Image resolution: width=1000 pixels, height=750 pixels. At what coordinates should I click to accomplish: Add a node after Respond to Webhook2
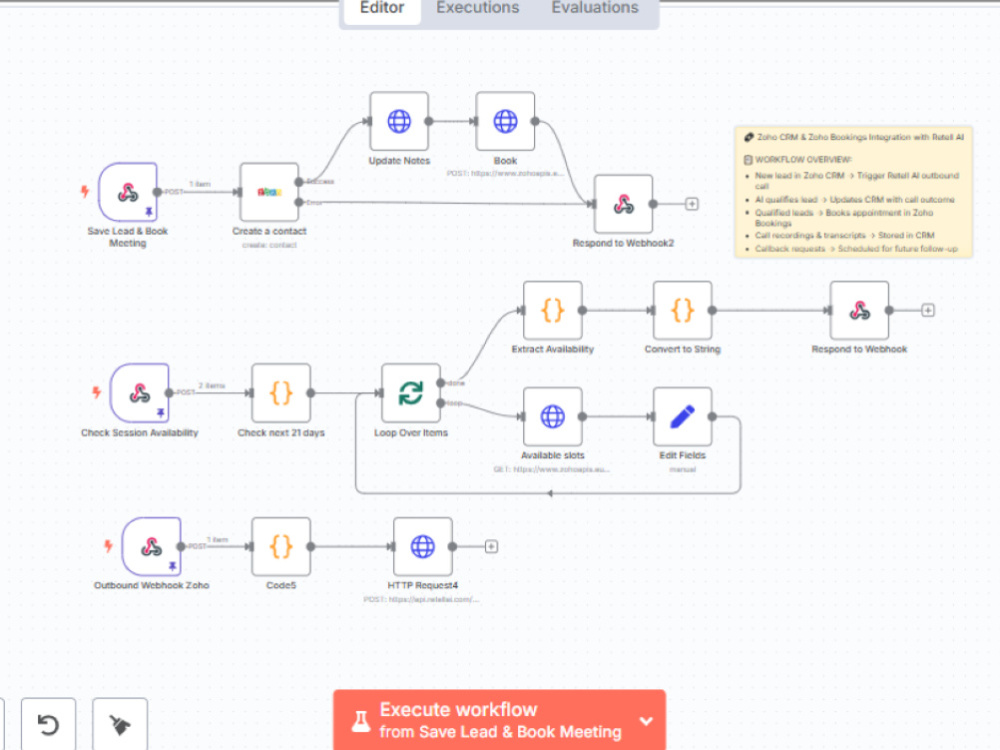pos(691,204)
